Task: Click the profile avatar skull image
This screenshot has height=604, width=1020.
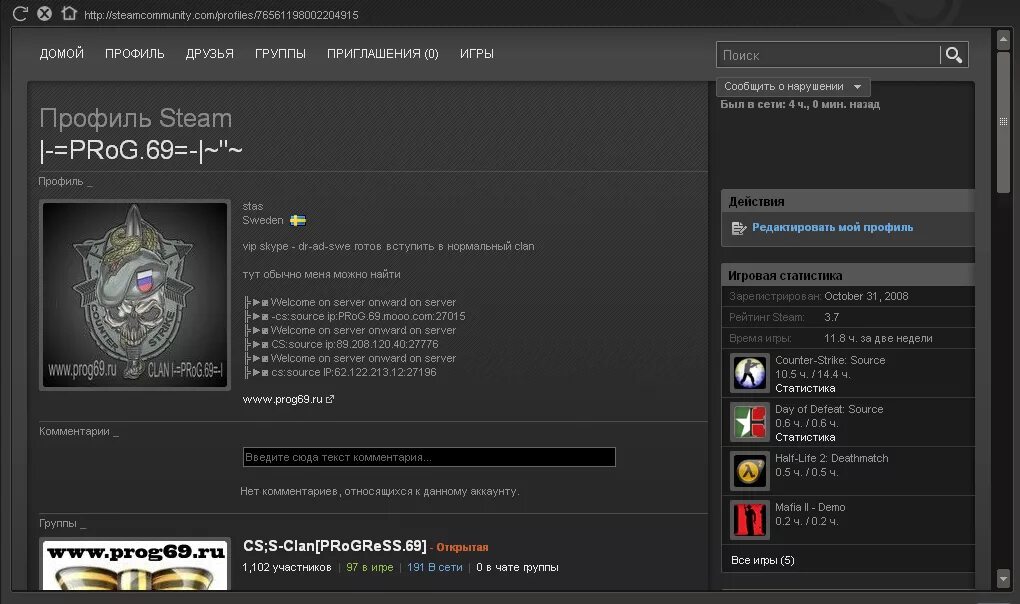Action: tap(135, 295)
